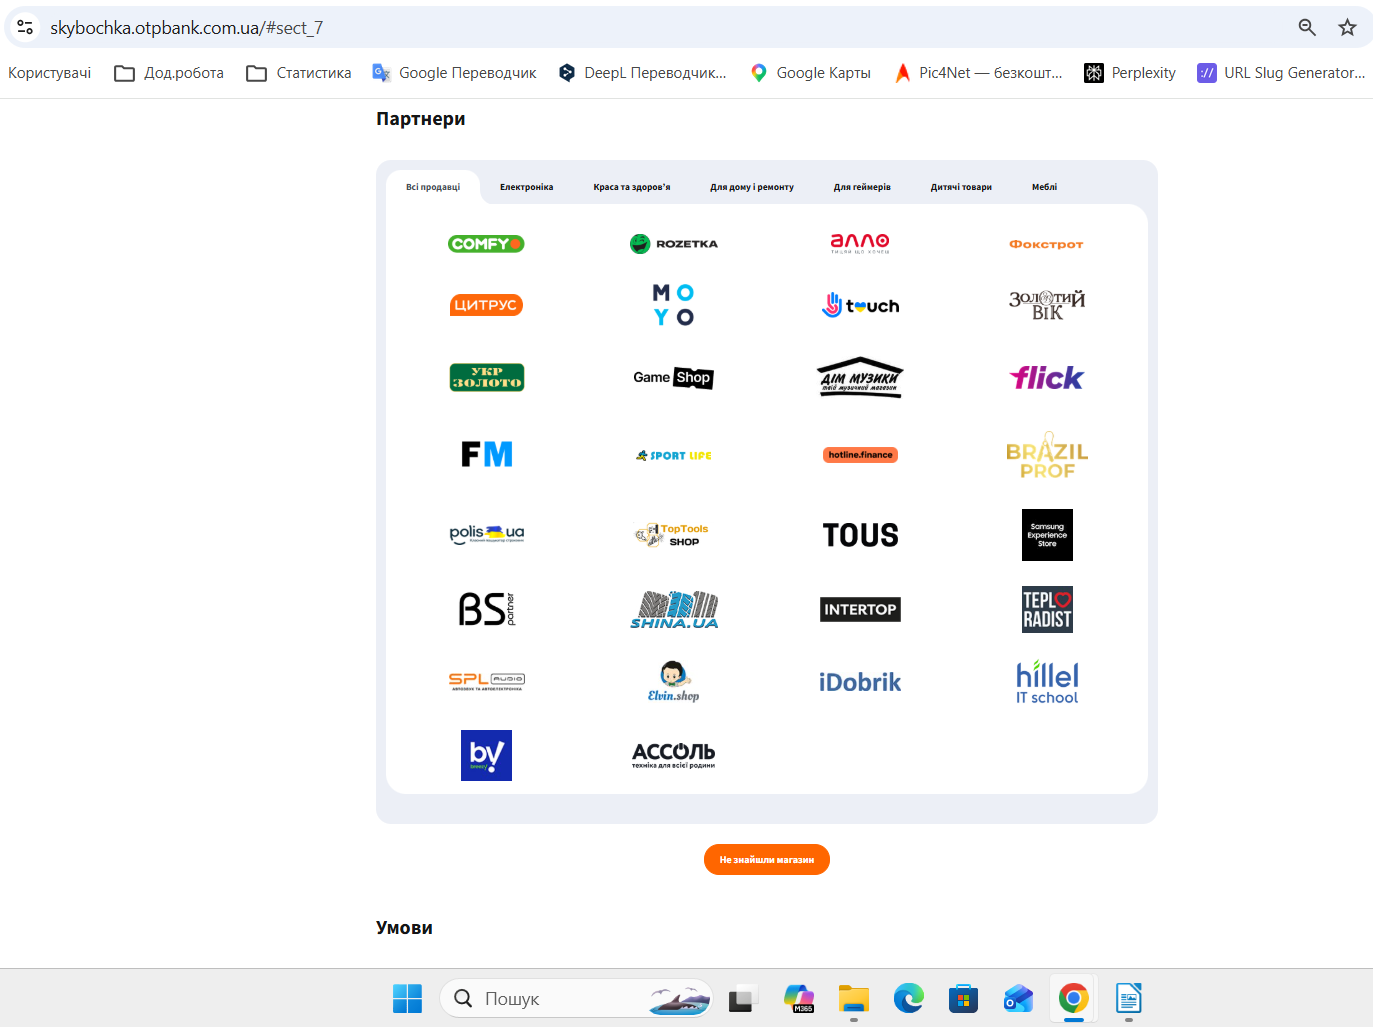Image resolution: width=1373 pixels, height=1027 pixels.
Task: Open the ROZETKA partner logo
Action: coord(674,244)
